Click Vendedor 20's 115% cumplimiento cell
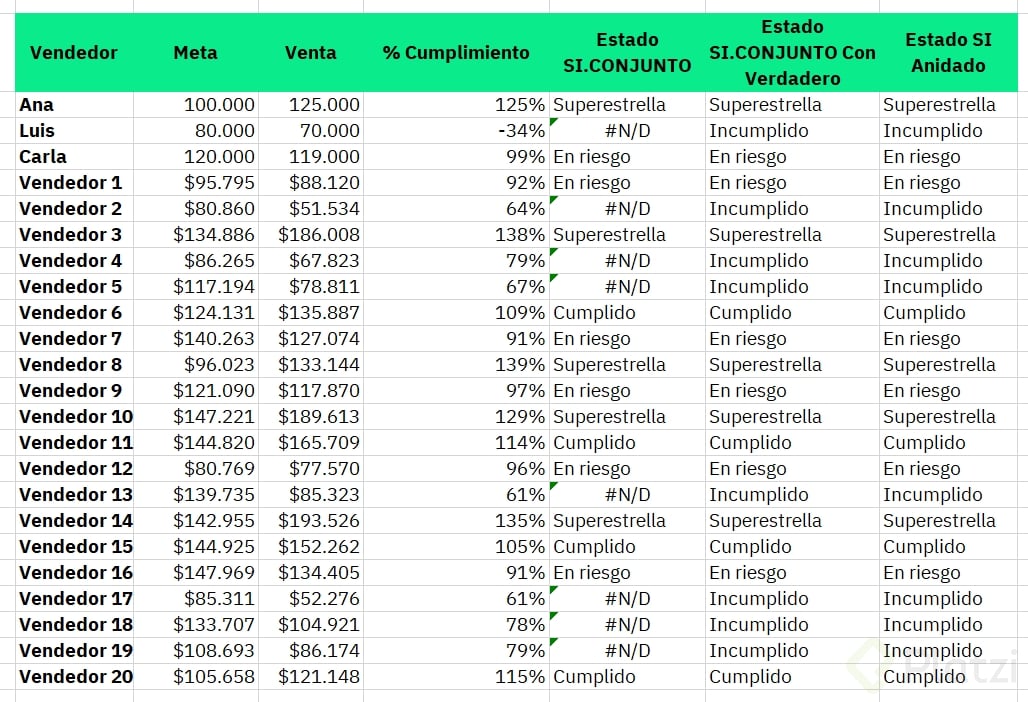Screen dimensions: 1028x702 [x=456, y=676]
